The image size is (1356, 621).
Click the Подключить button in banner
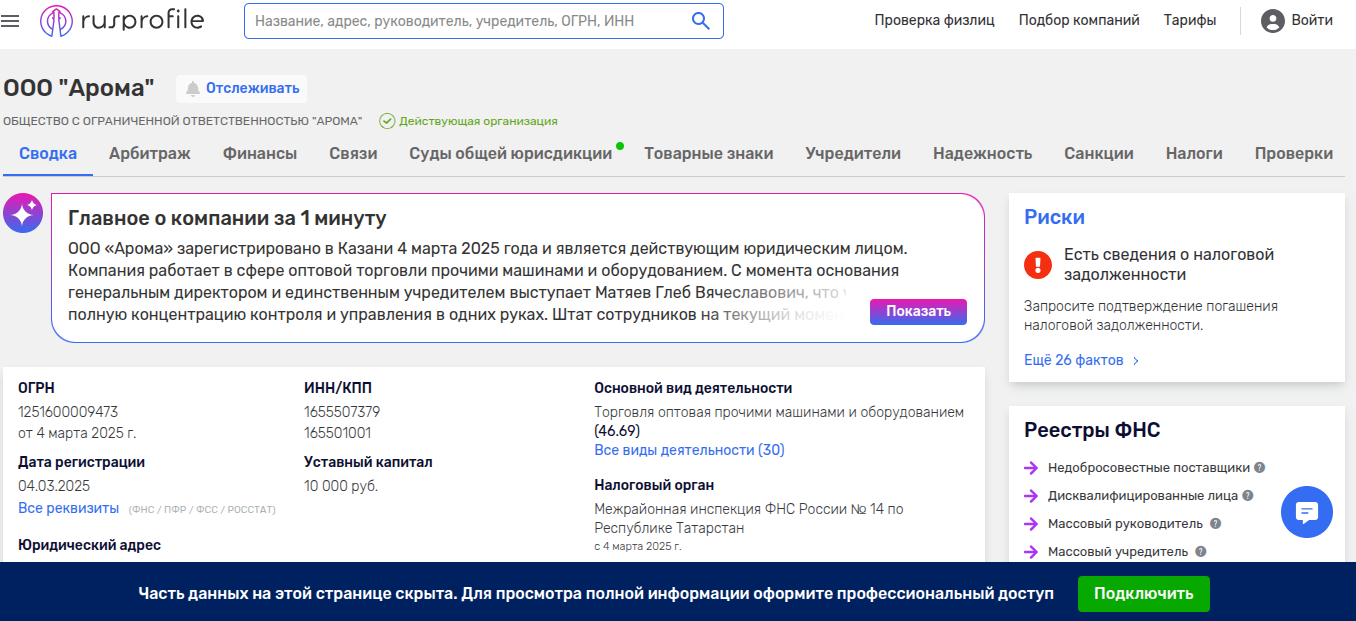click(1143, 593)
